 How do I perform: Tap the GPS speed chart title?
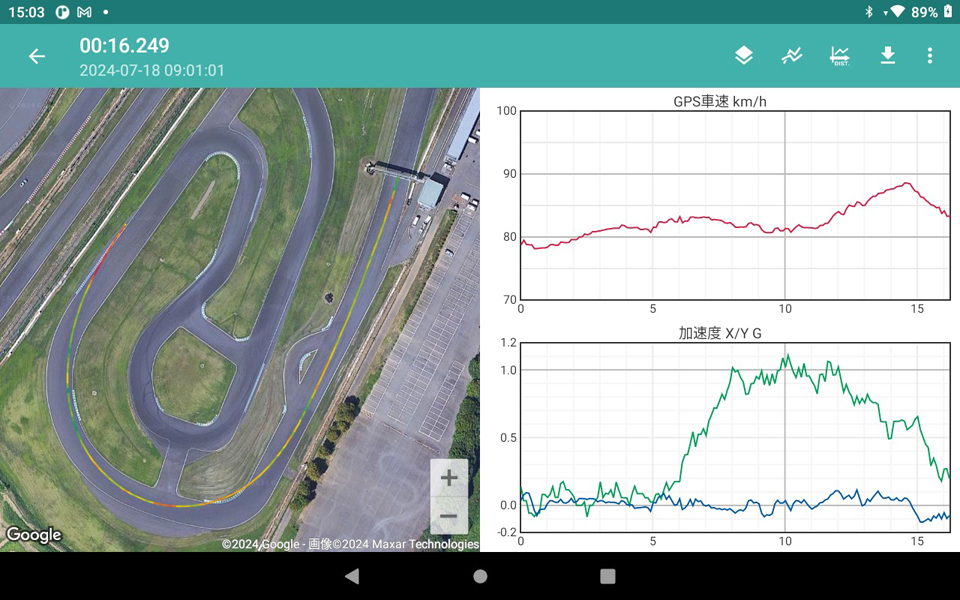(719, 101)
